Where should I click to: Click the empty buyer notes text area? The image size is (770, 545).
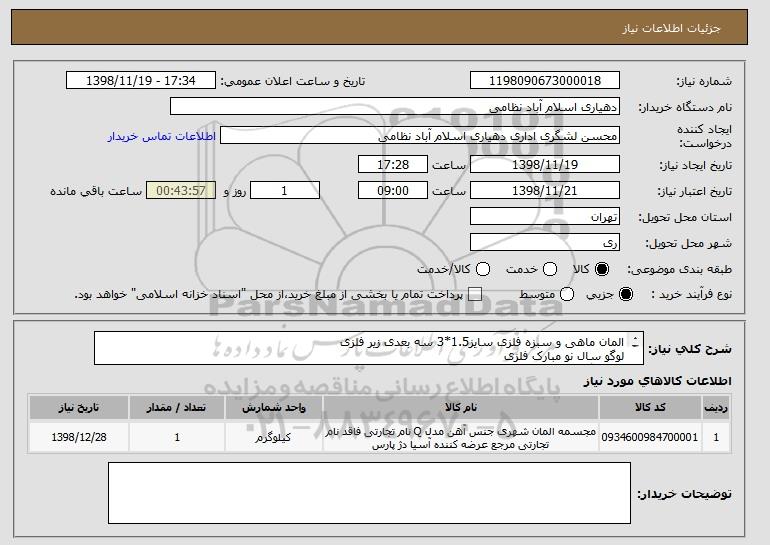pos(369,493)
